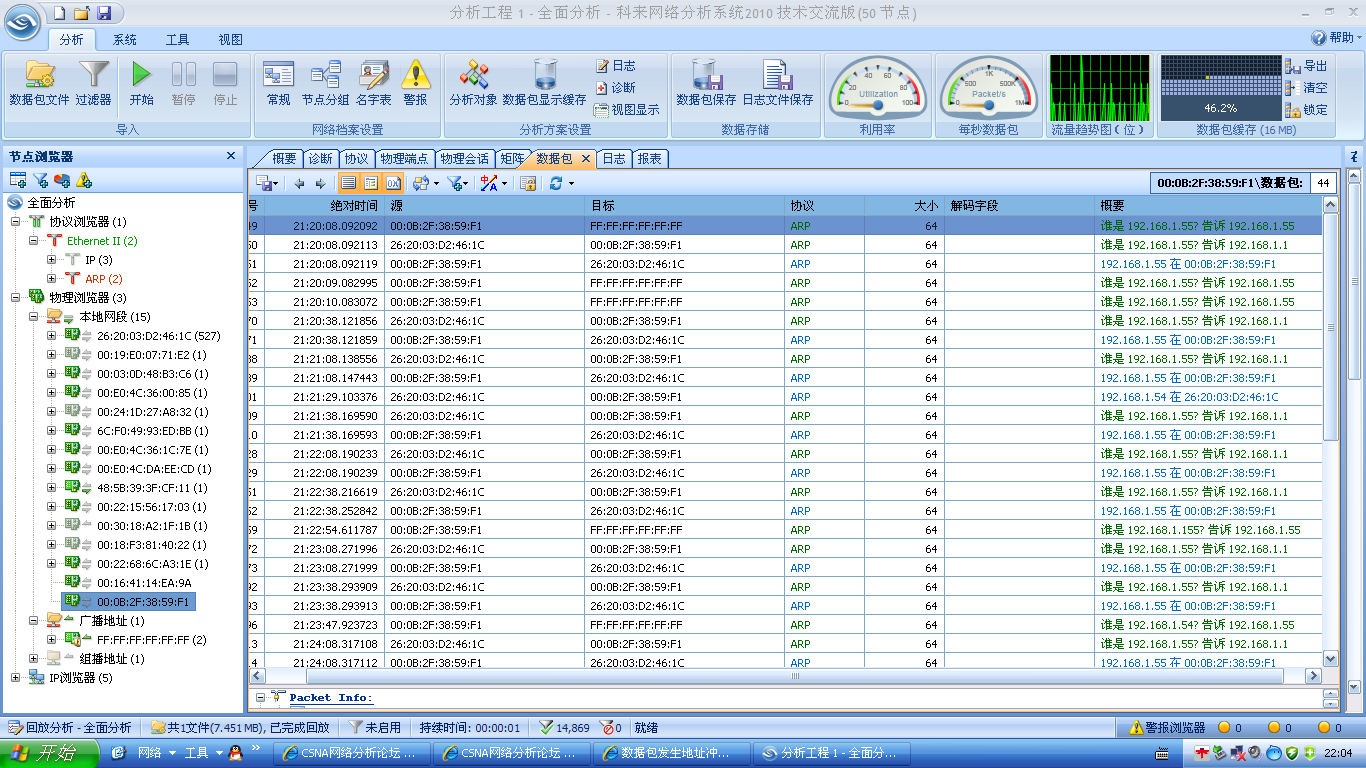Toggle the lock icon in packet toolbar
The image size is (1366, 768).
pos(528,183)
